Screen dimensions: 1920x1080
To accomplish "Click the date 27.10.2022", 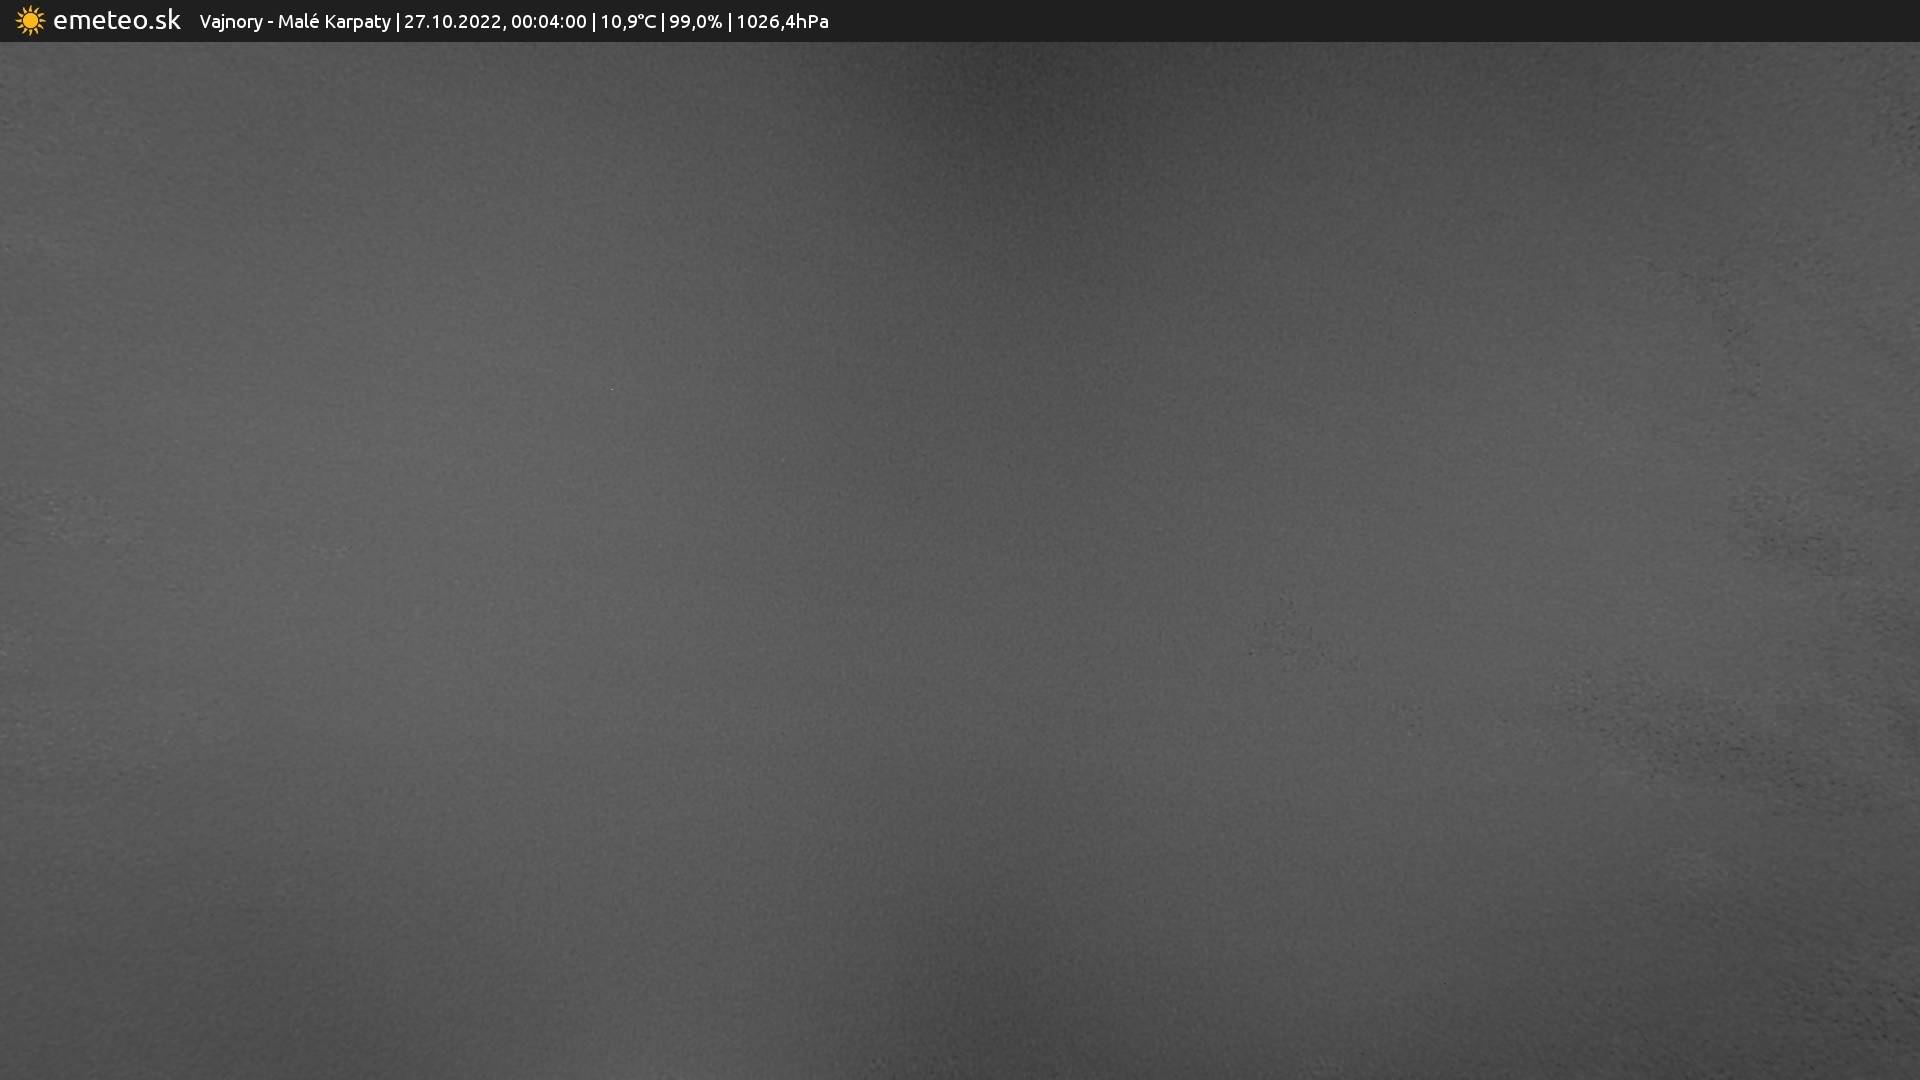I will (x=452, y=22).
